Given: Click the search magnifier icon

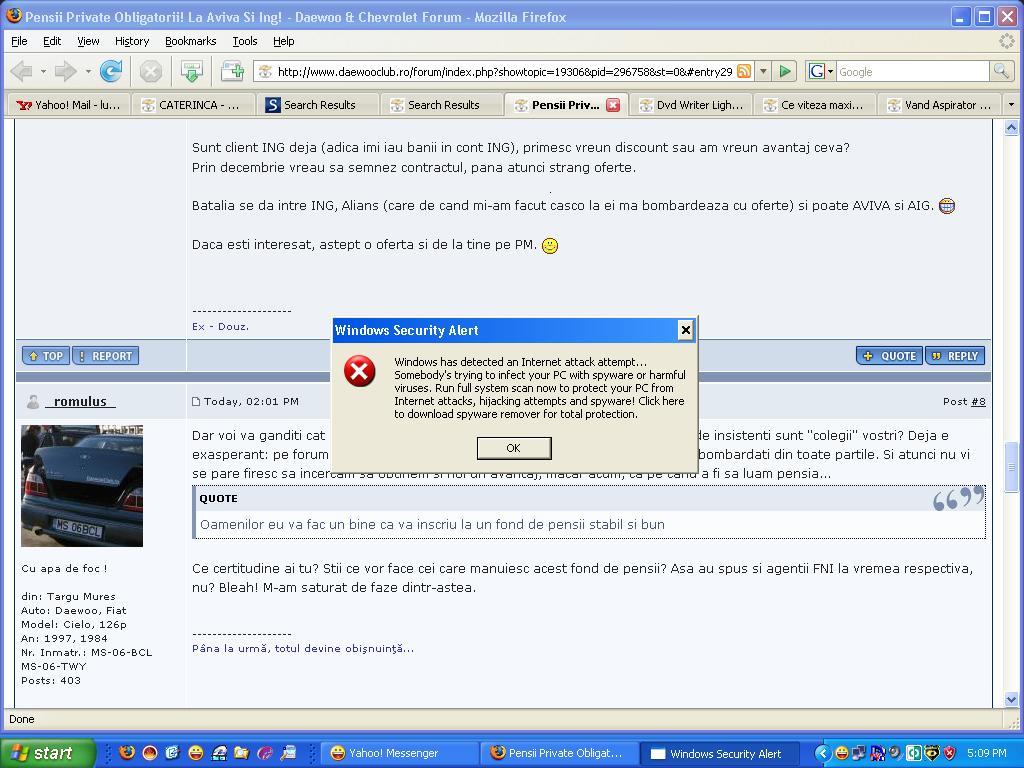Looking at the screenshot, I should click(1000, 71).
